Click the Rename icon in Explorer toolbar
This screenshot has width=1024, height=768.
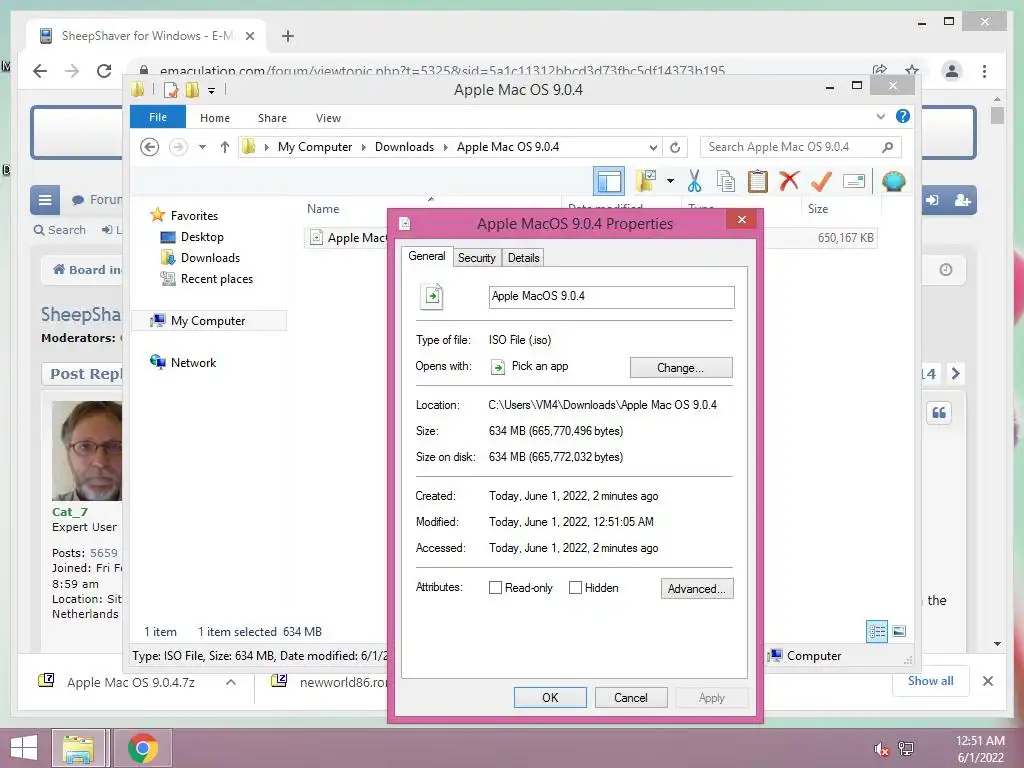tap(854, 181)
